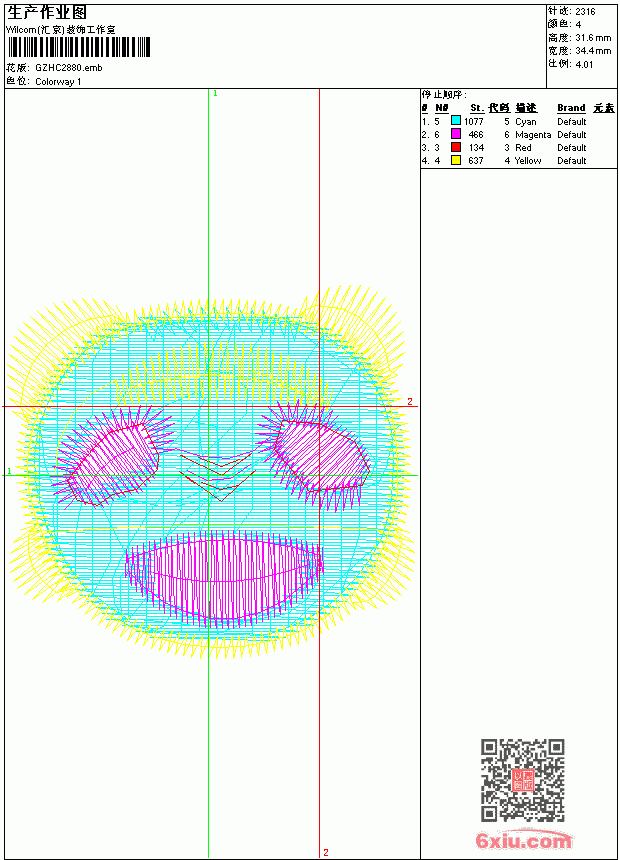
Task: Click the magenta mouth shape in design
Action: 224,578
